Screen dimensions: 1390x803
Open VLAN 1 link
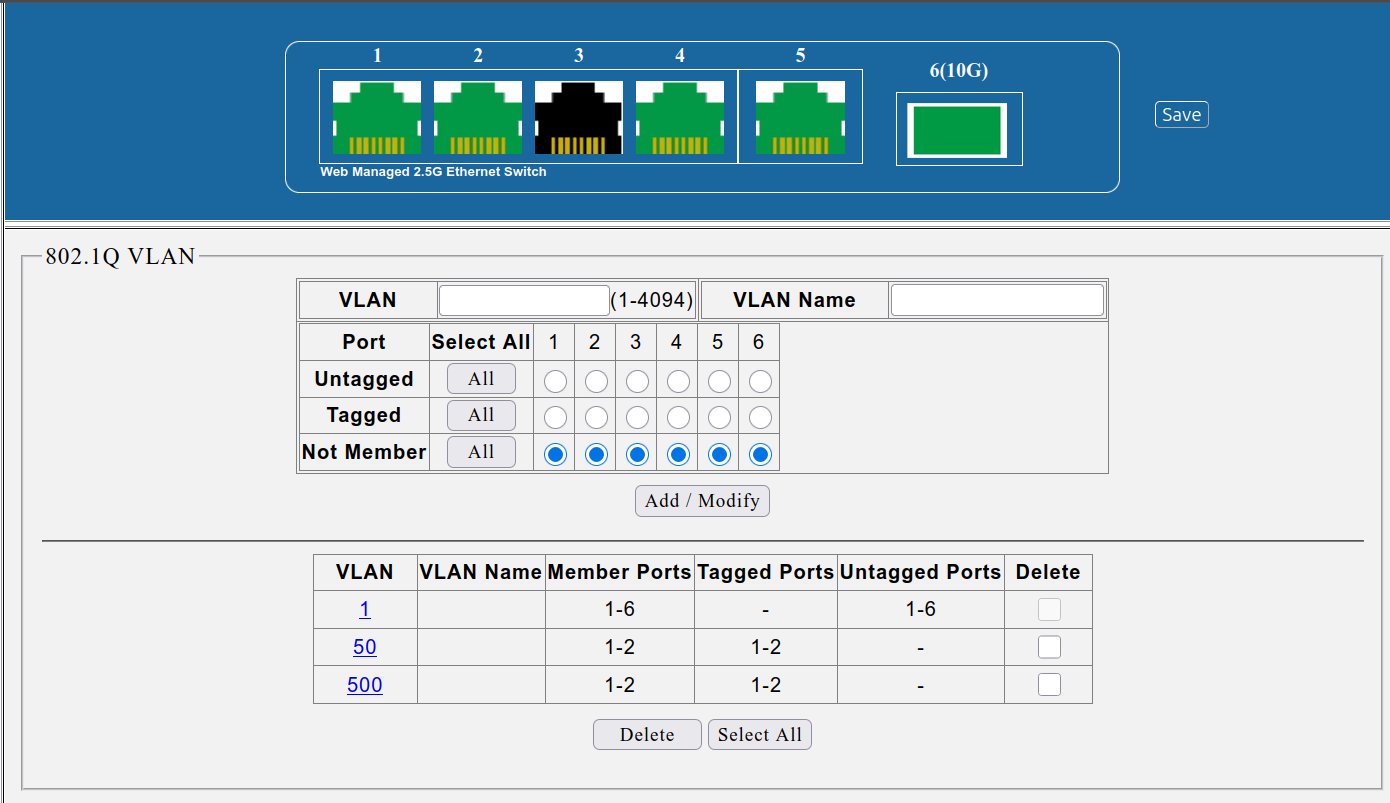365,609
